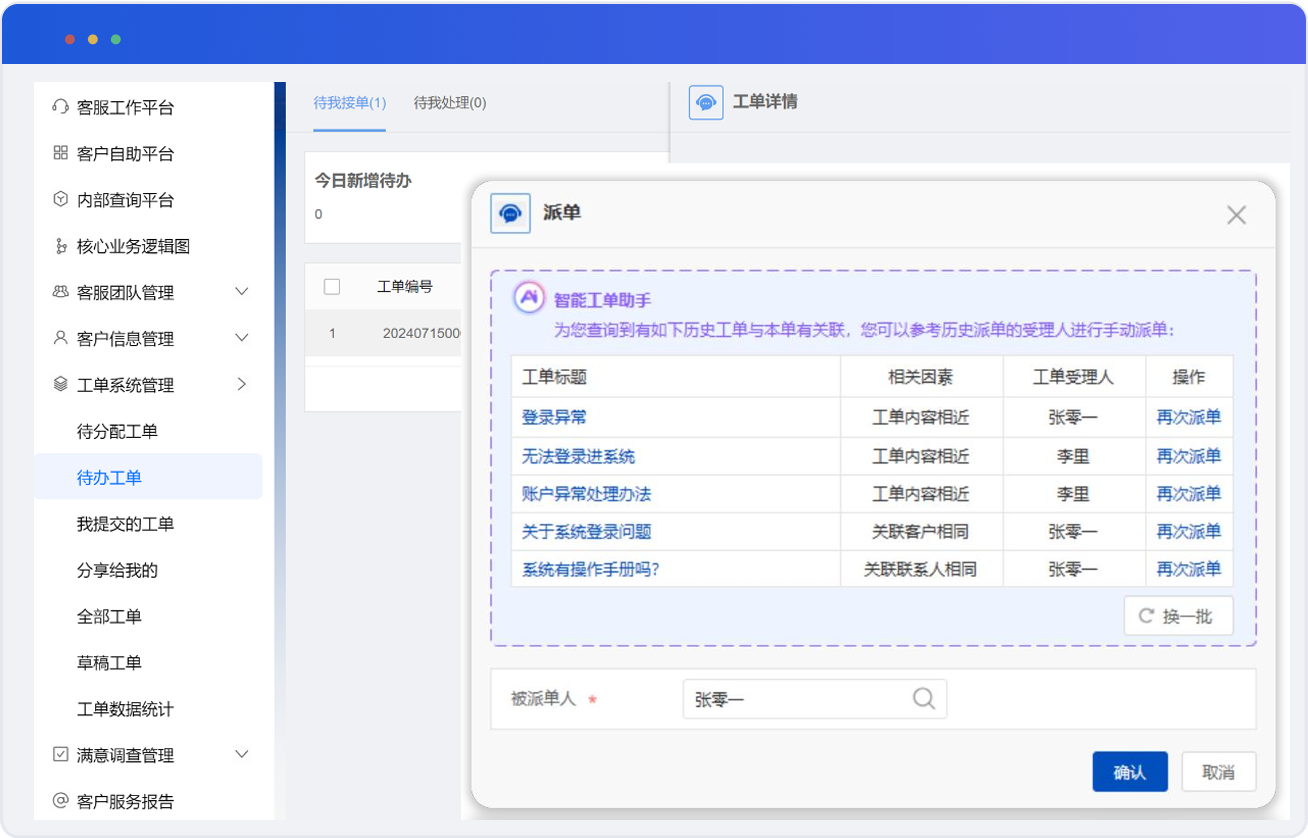Click the branch icon beside 核心业务逻辑图

(x=60, y=246)
